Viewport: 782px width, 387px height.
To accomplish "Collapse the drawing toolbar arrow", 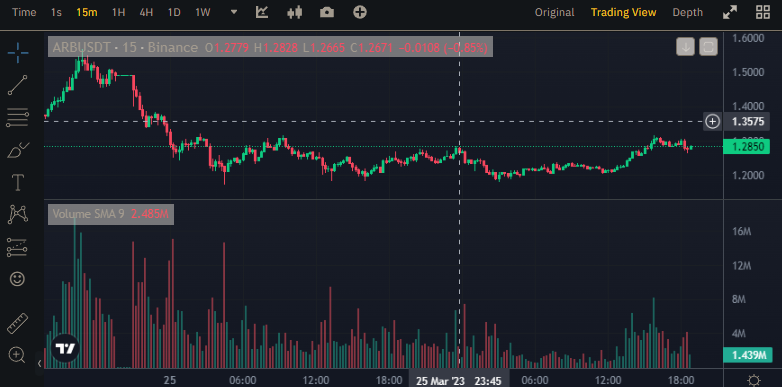I will (x=39, y=364).
